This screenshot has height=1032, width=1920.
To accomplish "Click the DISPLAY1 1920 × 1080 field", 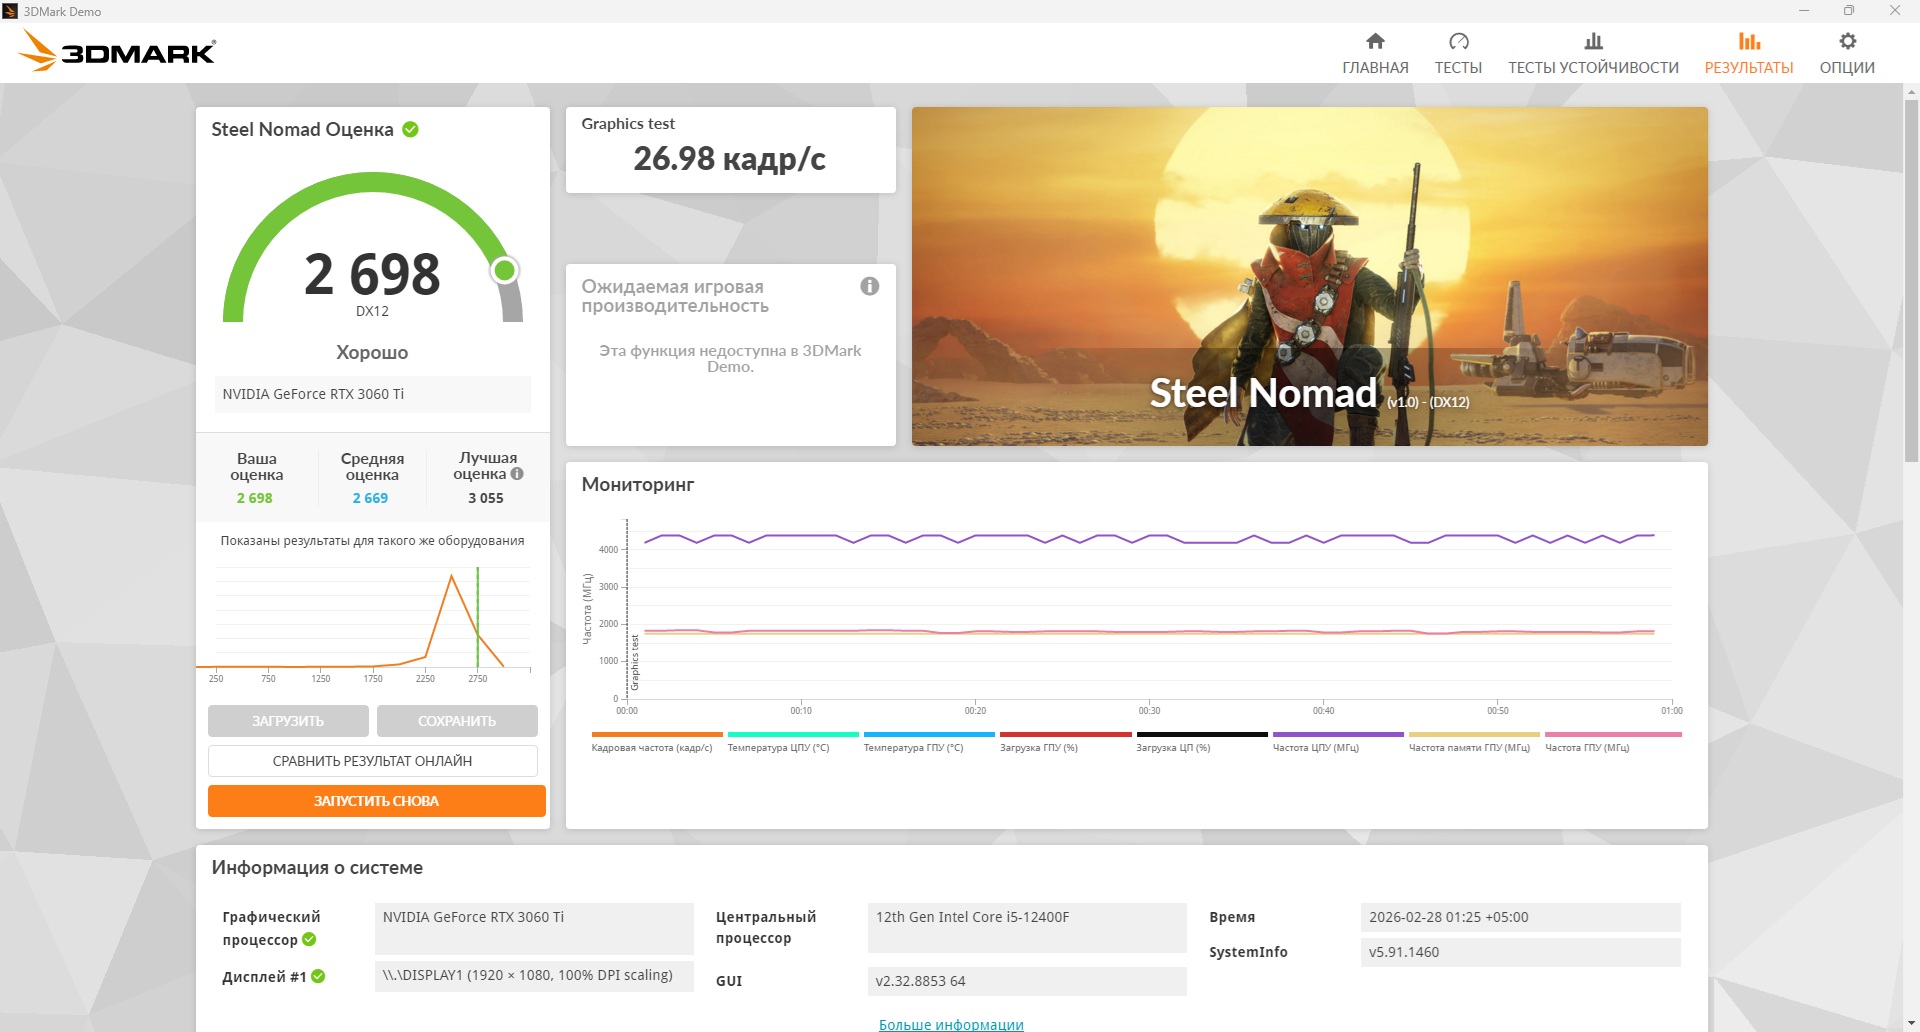I will point(534,976).
